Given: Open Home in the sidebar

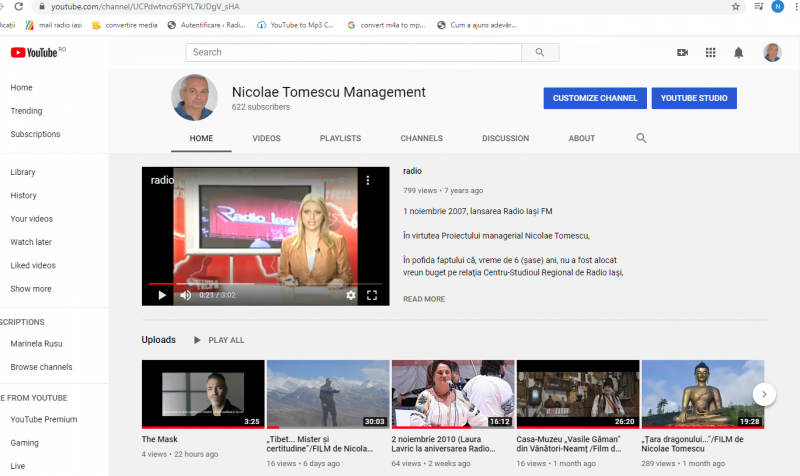Looking at the screenshot, I should click(x=21, y=88).
